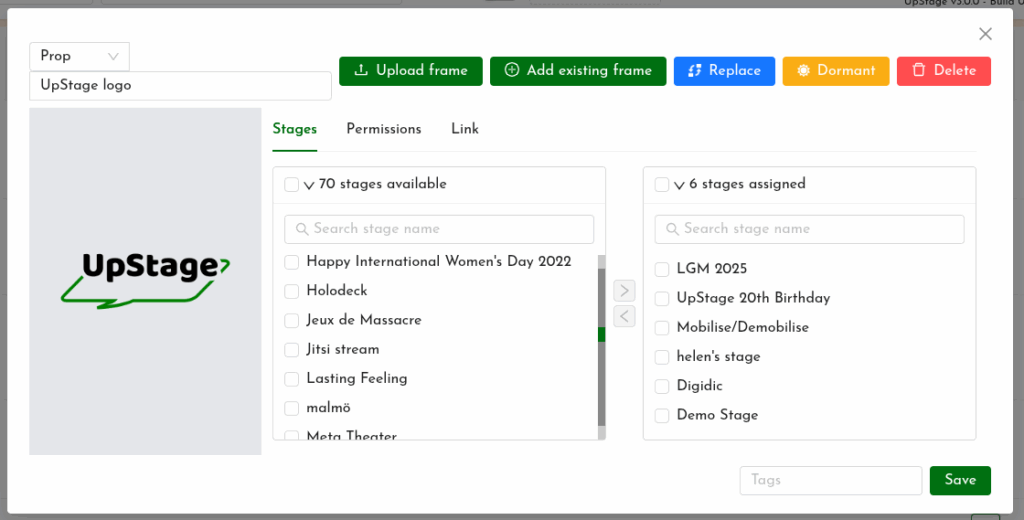Click the Upload frame button
The height and width of the screenshot is (520, 1024).
tap(410, 71)
